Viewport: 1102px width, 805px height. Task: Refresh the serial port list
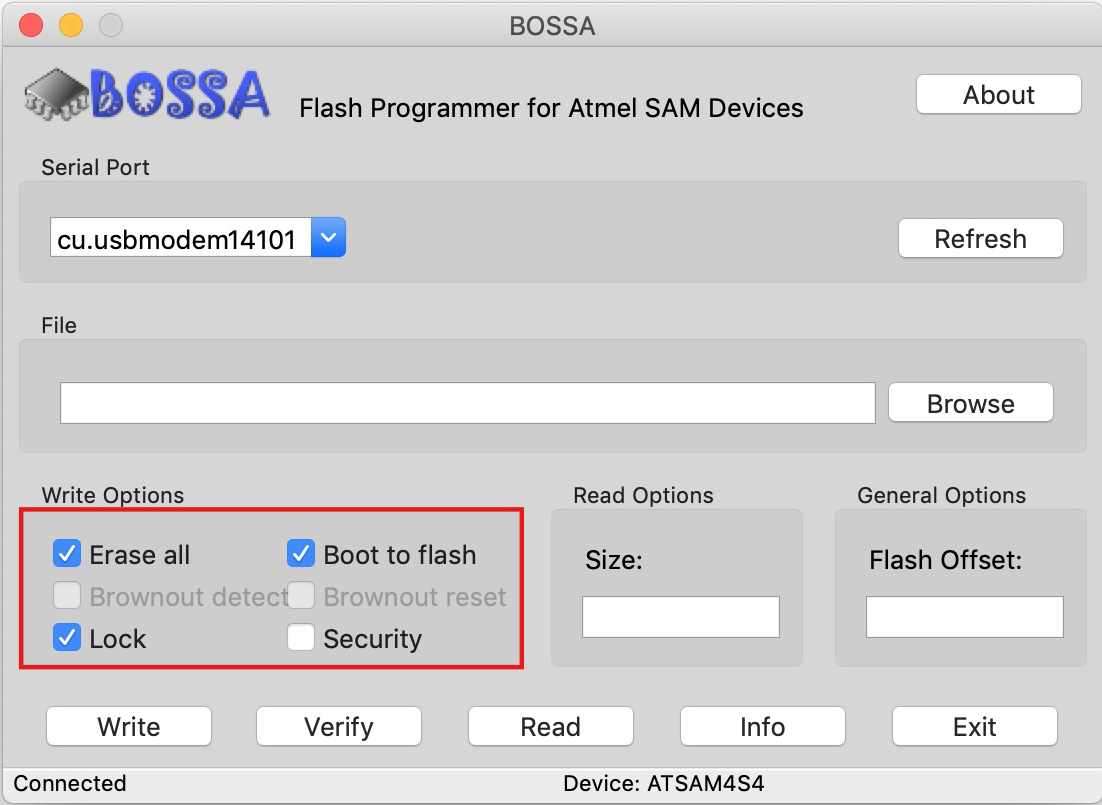(980, 238)
